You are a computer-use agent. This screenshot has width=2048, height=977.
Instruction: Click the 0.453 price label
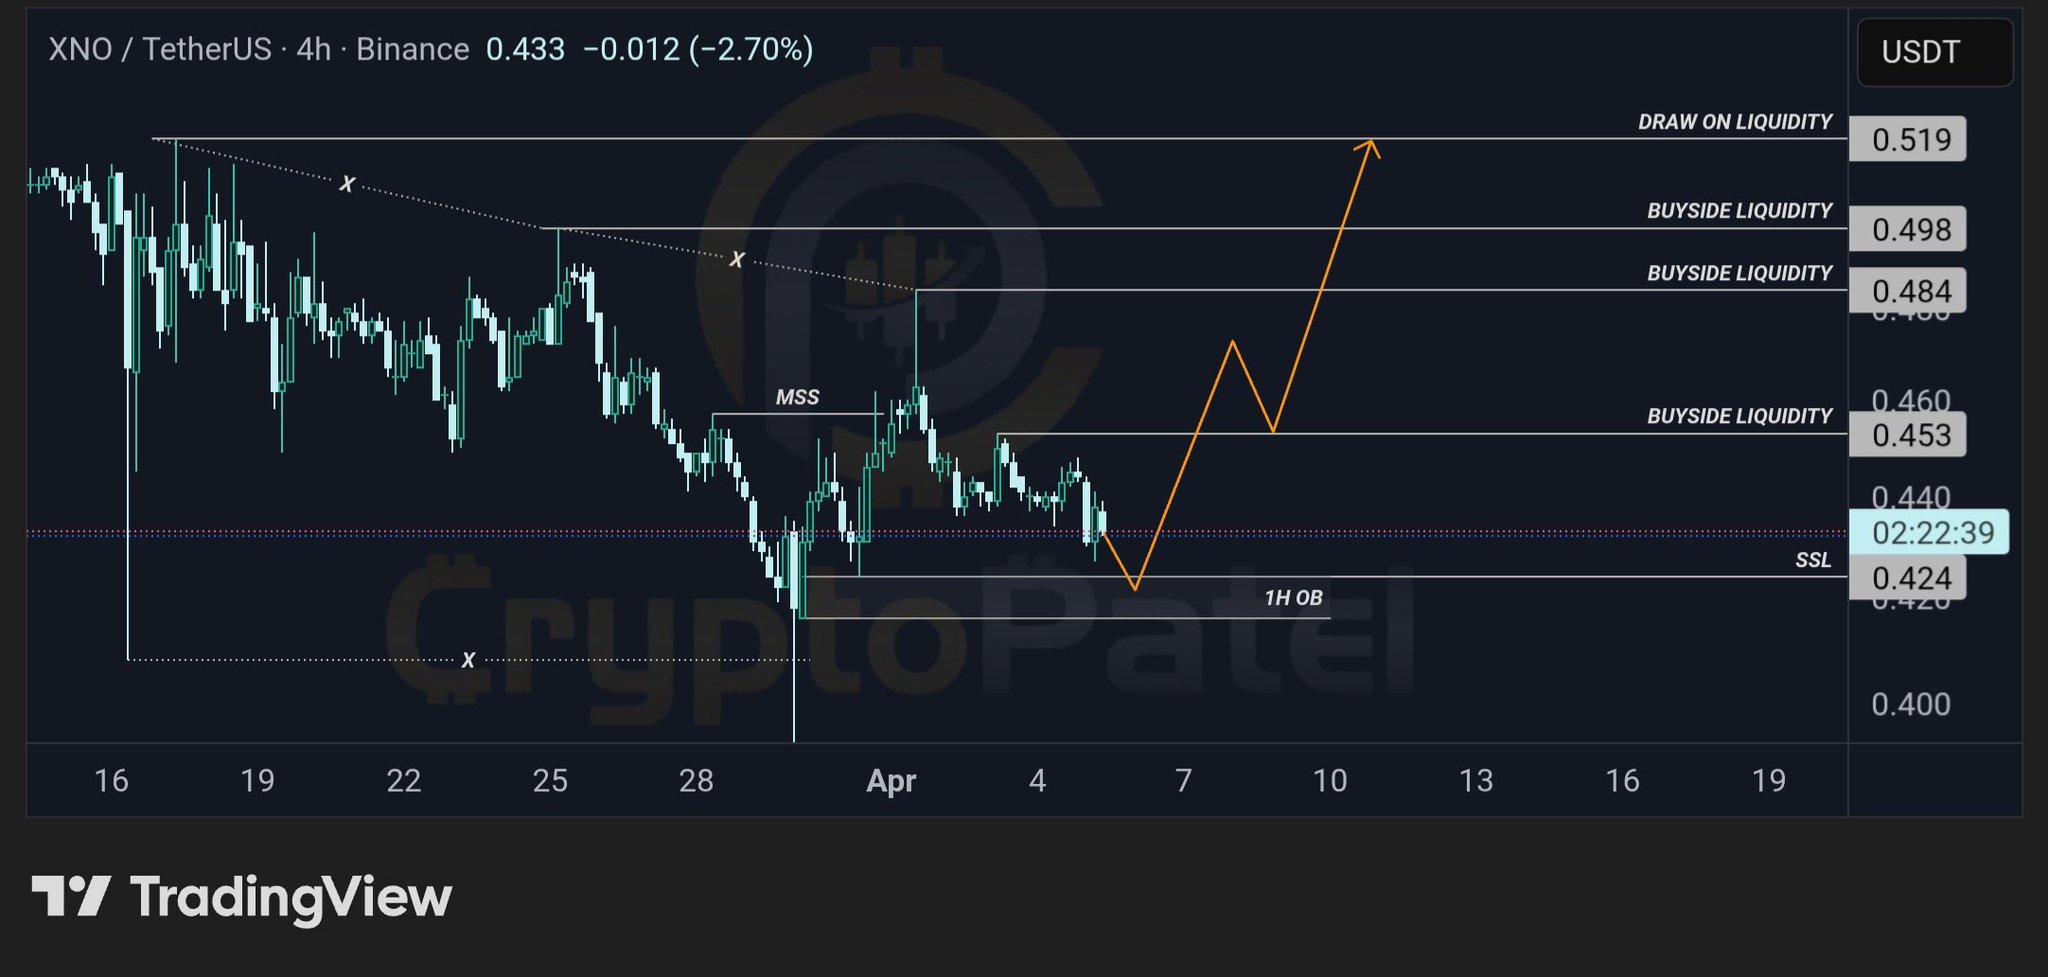click(x=1909, y=435)
